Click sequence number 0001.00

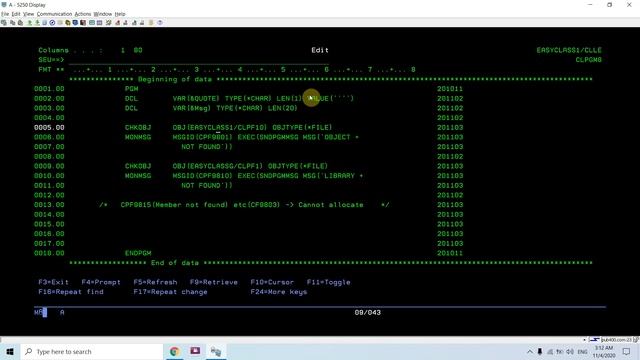(49, 89)
